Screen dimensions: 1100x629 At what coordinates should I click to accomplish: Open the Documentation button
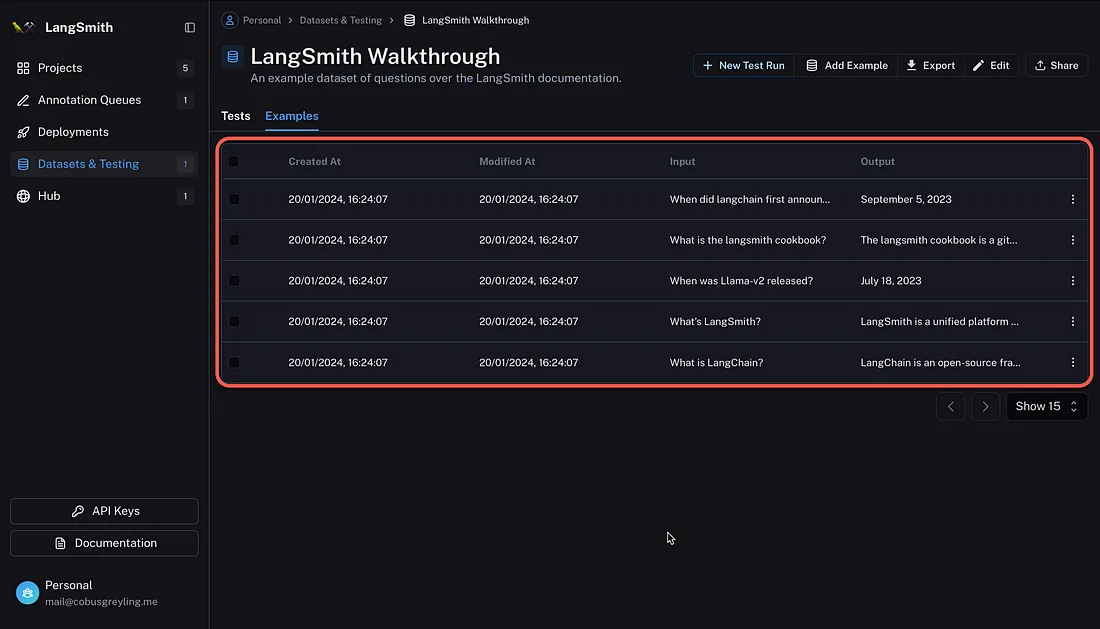pos(105,543)
